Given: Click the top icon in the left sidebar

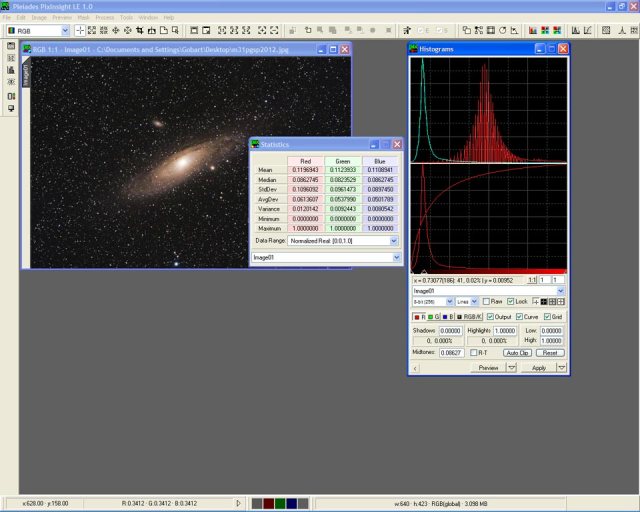Looking at the screenshot, I should click(x=11, y=46).
